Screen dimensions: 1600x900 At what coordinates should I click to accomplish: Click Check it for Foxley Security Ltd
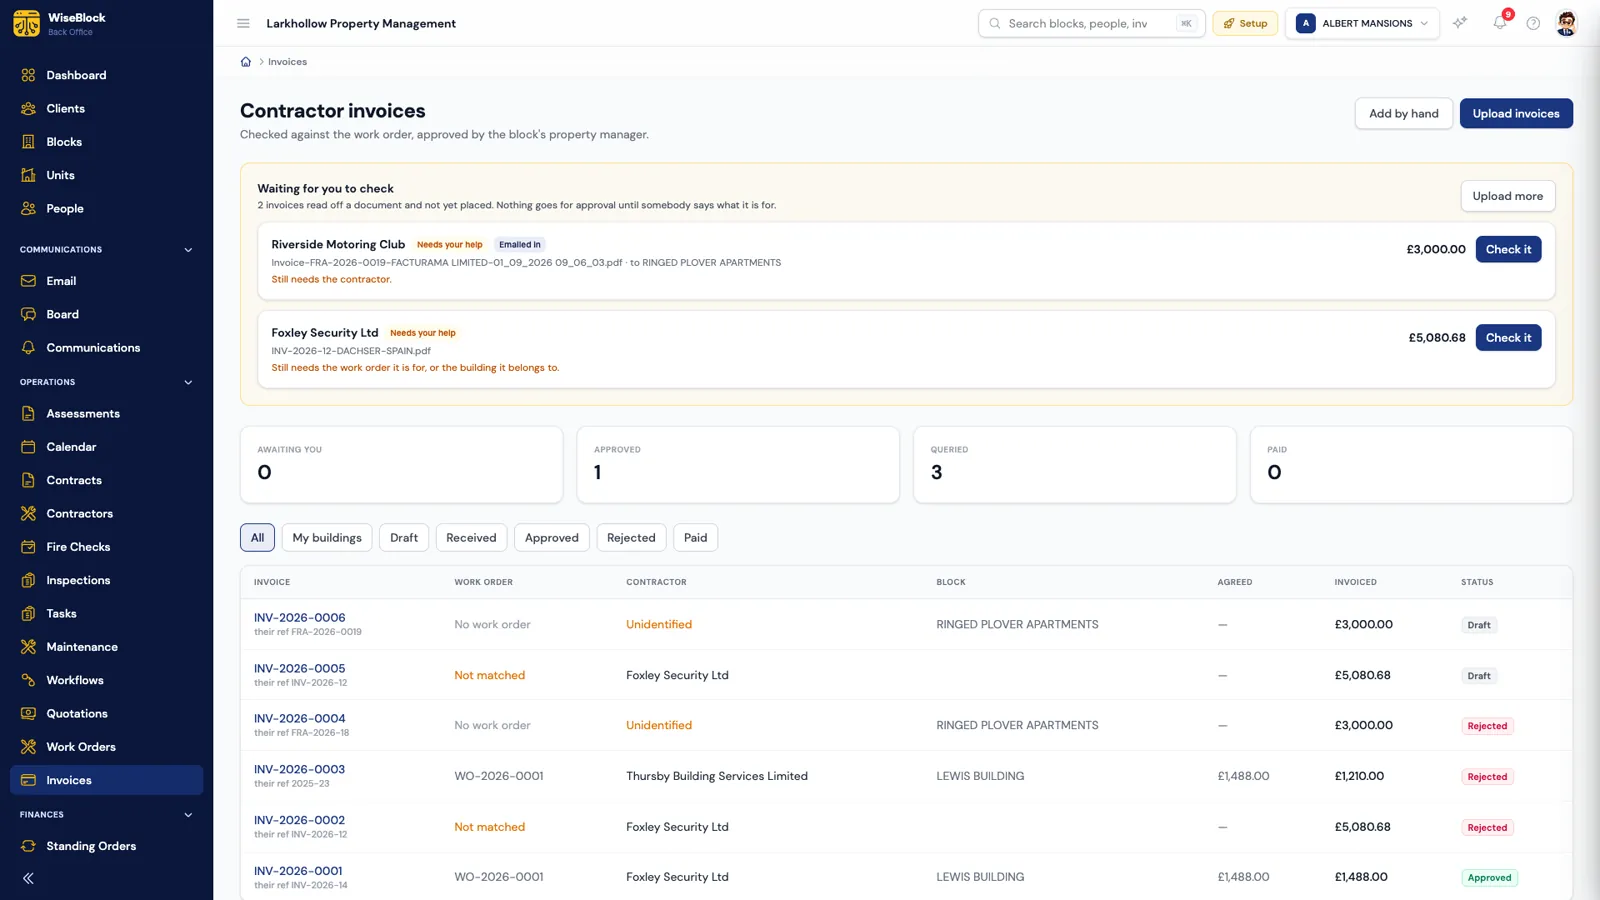point(1508,338)
